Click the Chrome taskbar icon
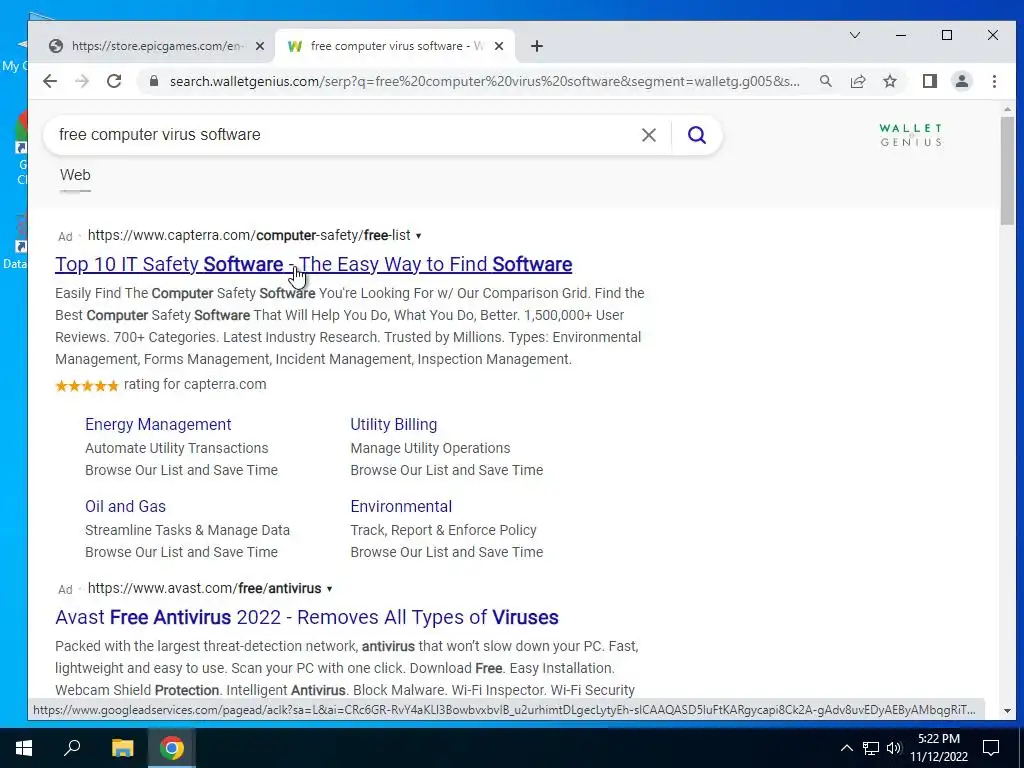The image size is (1024, 768). pyautogui.click(x=172, y=748)
